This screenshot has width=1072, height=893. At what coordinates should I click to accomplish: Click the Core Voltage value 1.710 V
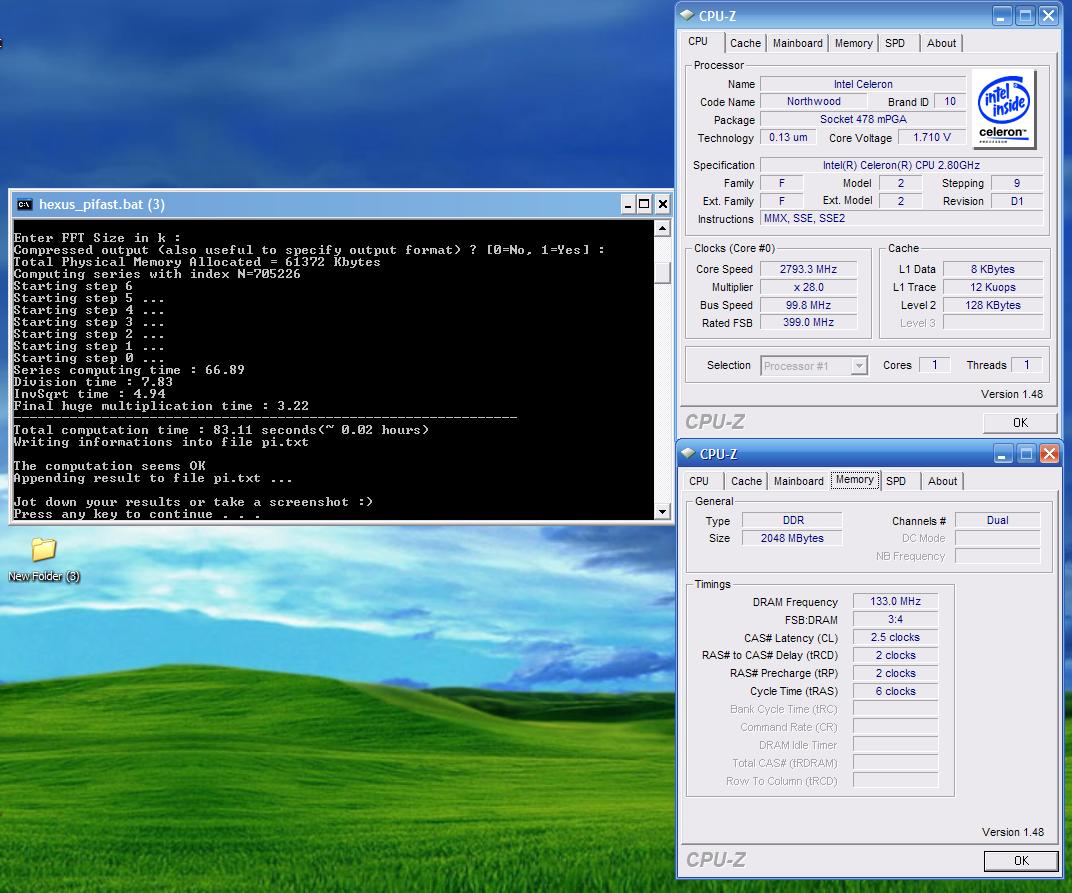pos(932,137)
